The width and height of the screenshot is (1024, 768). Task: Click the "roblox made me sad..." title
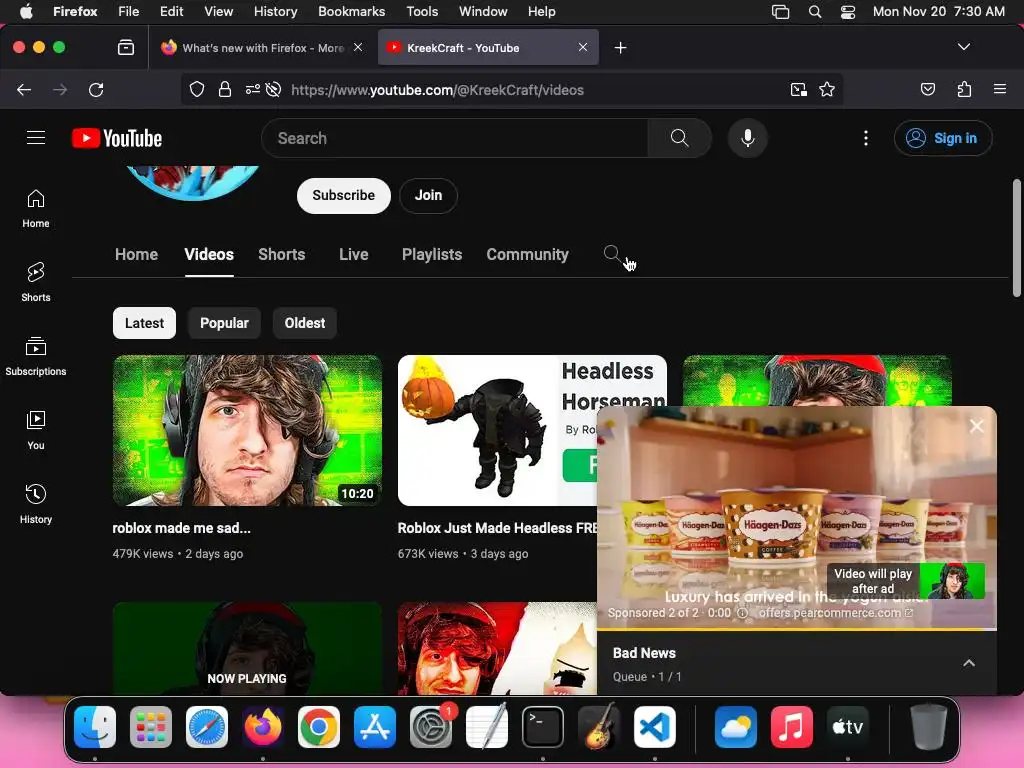click(x=182, y=528)
